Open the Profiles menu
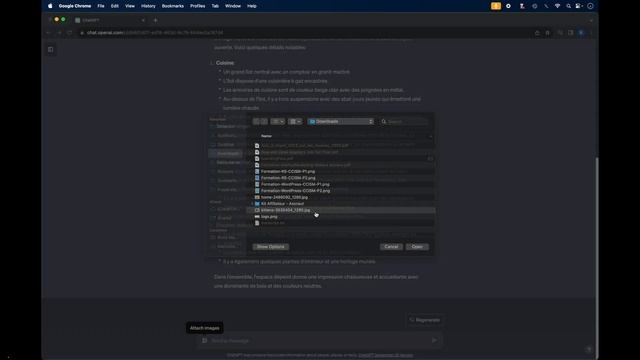 198,6
